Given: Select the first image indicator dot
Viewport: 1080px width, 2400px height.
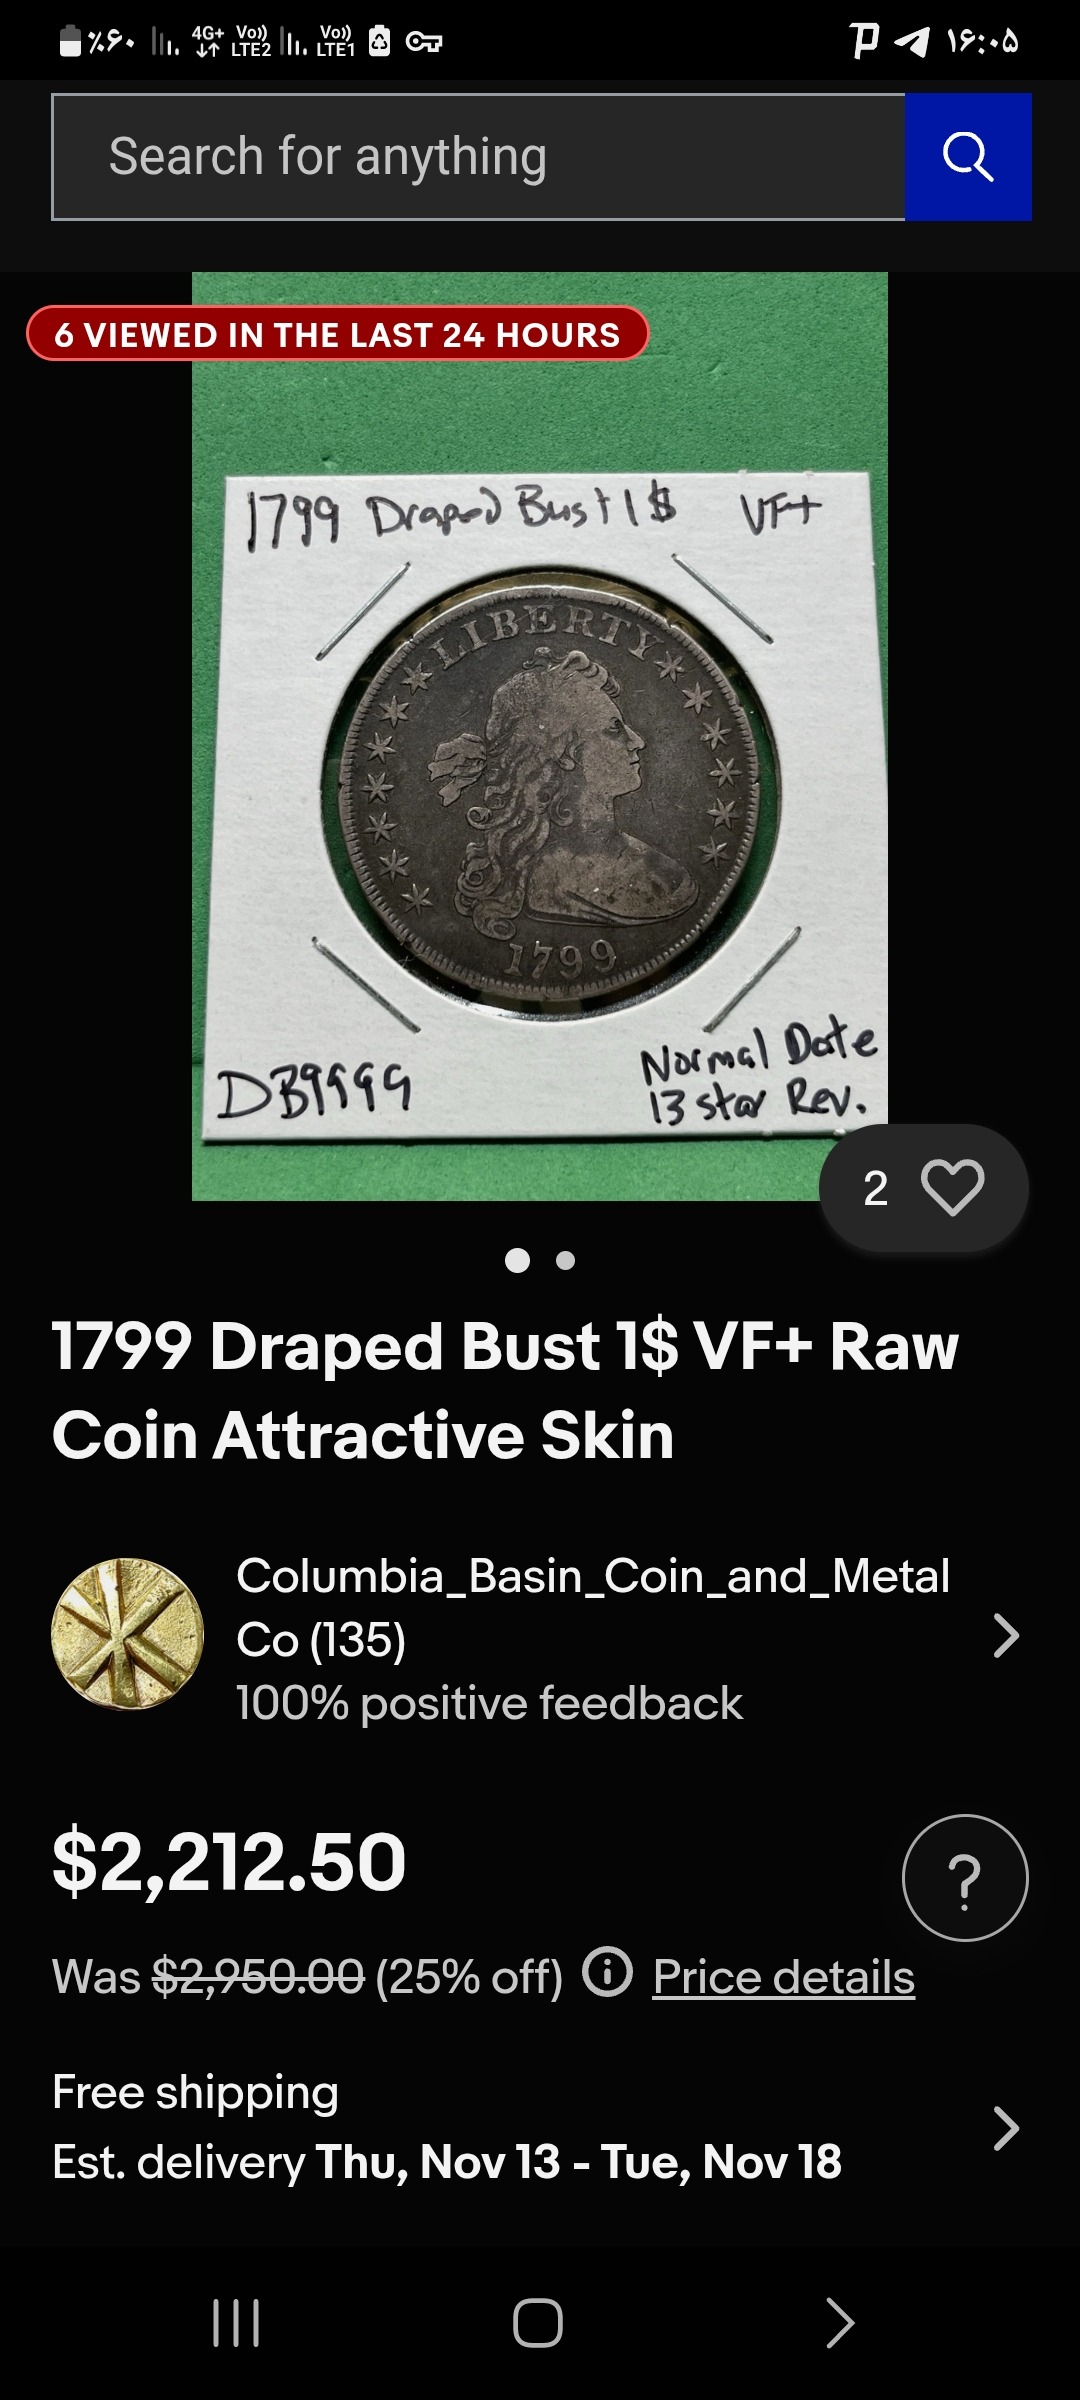Looking at the screenshot, I should click(x=517, y=1260).
